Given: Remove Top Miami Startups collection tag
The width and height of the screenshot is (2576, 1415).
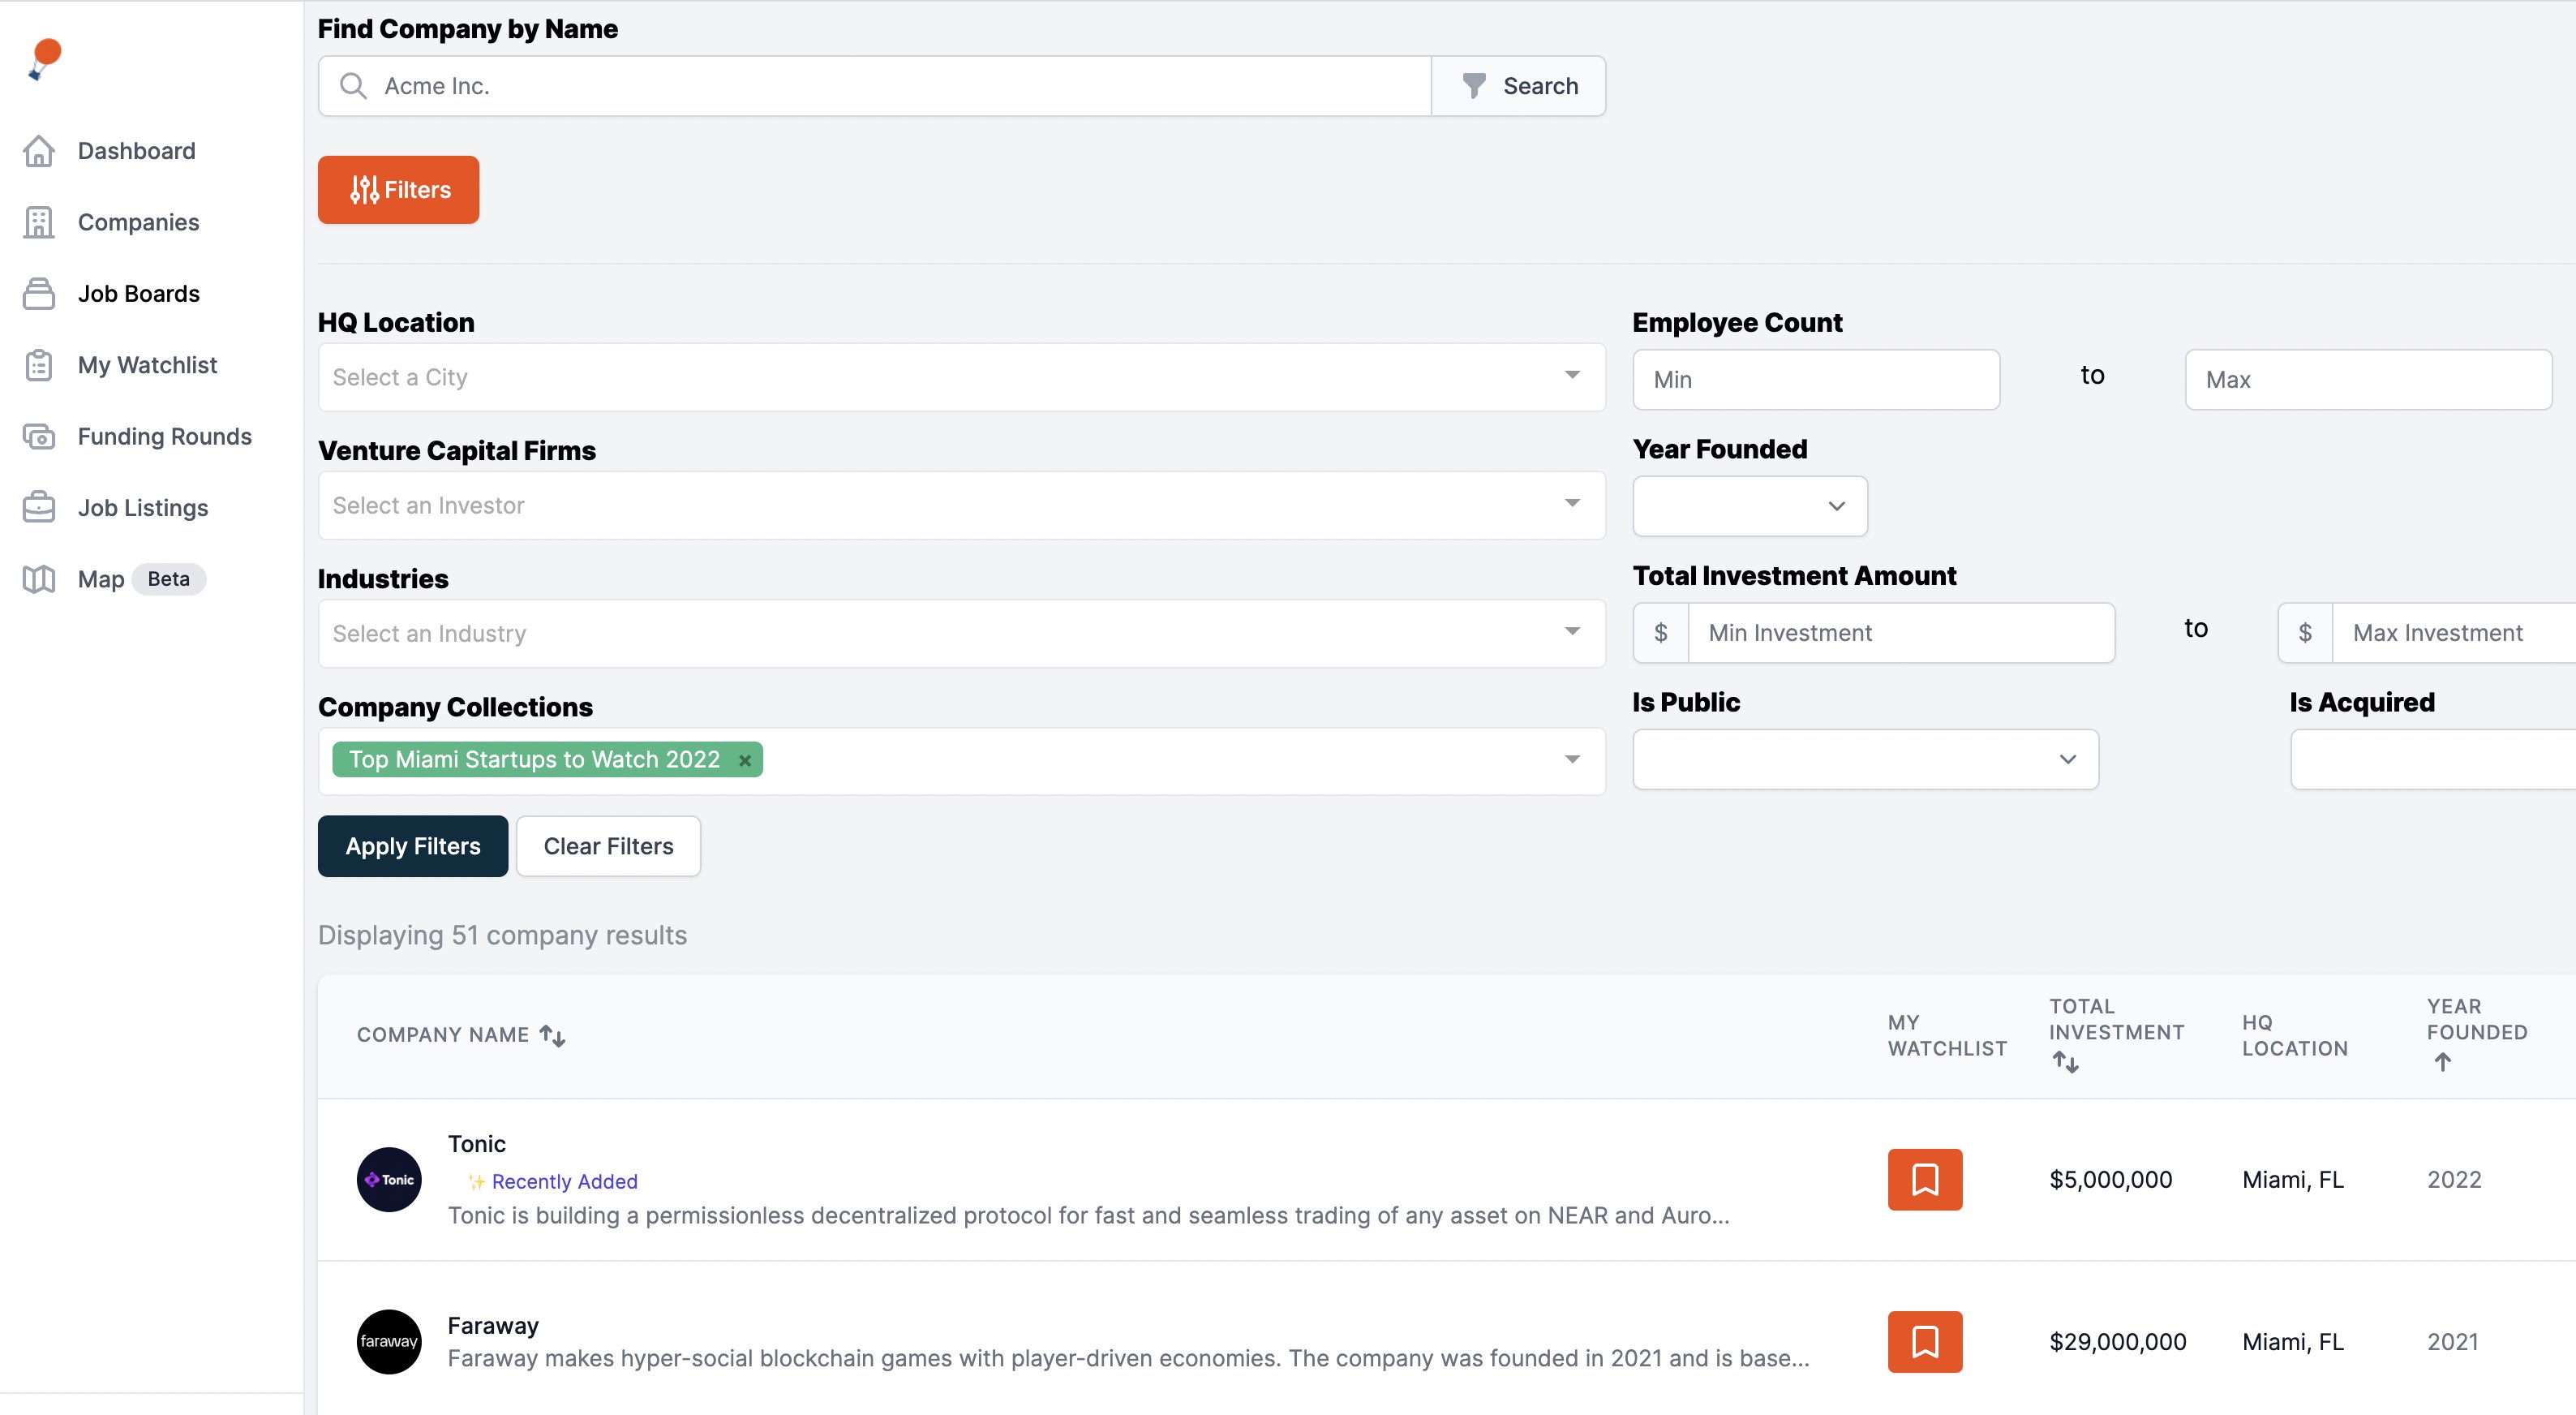Looking at the screenshot, I should 744,760.
